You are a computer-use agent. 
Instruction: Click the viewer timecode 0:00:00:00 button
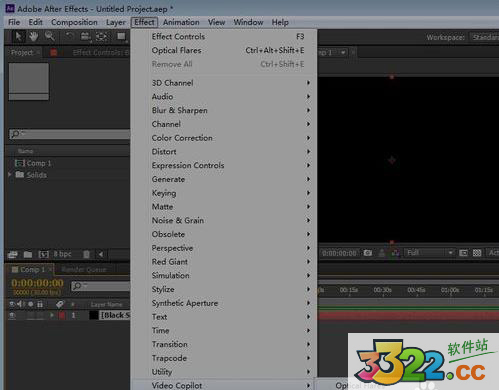[339, 253]
